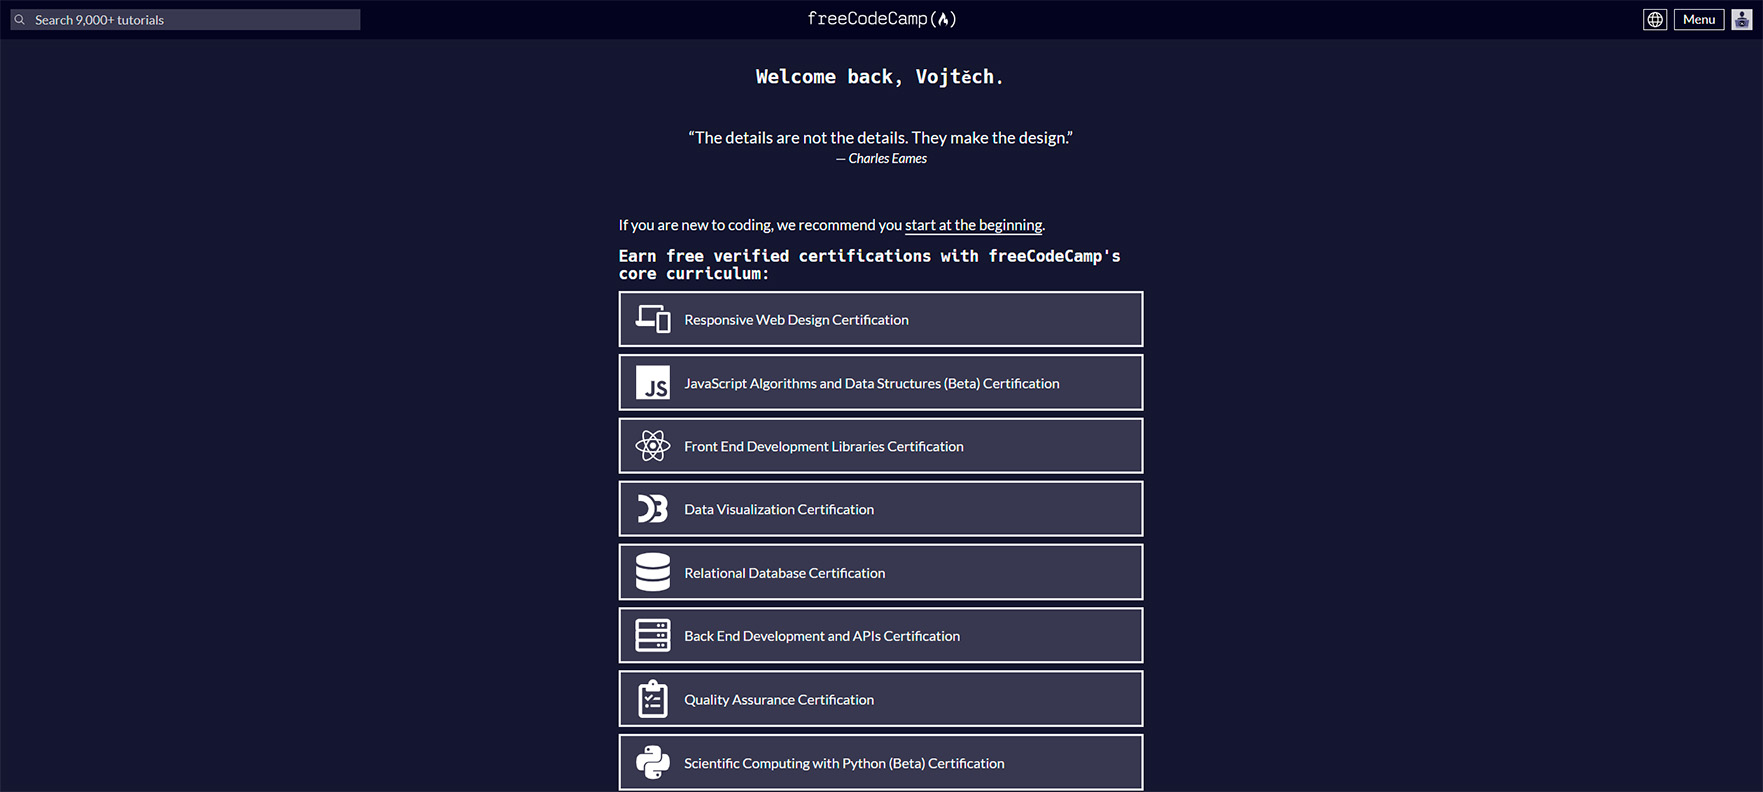The image size is (1763, 792).
Task: Open Data Visualization Certification
Action: [x=881, y=509]
